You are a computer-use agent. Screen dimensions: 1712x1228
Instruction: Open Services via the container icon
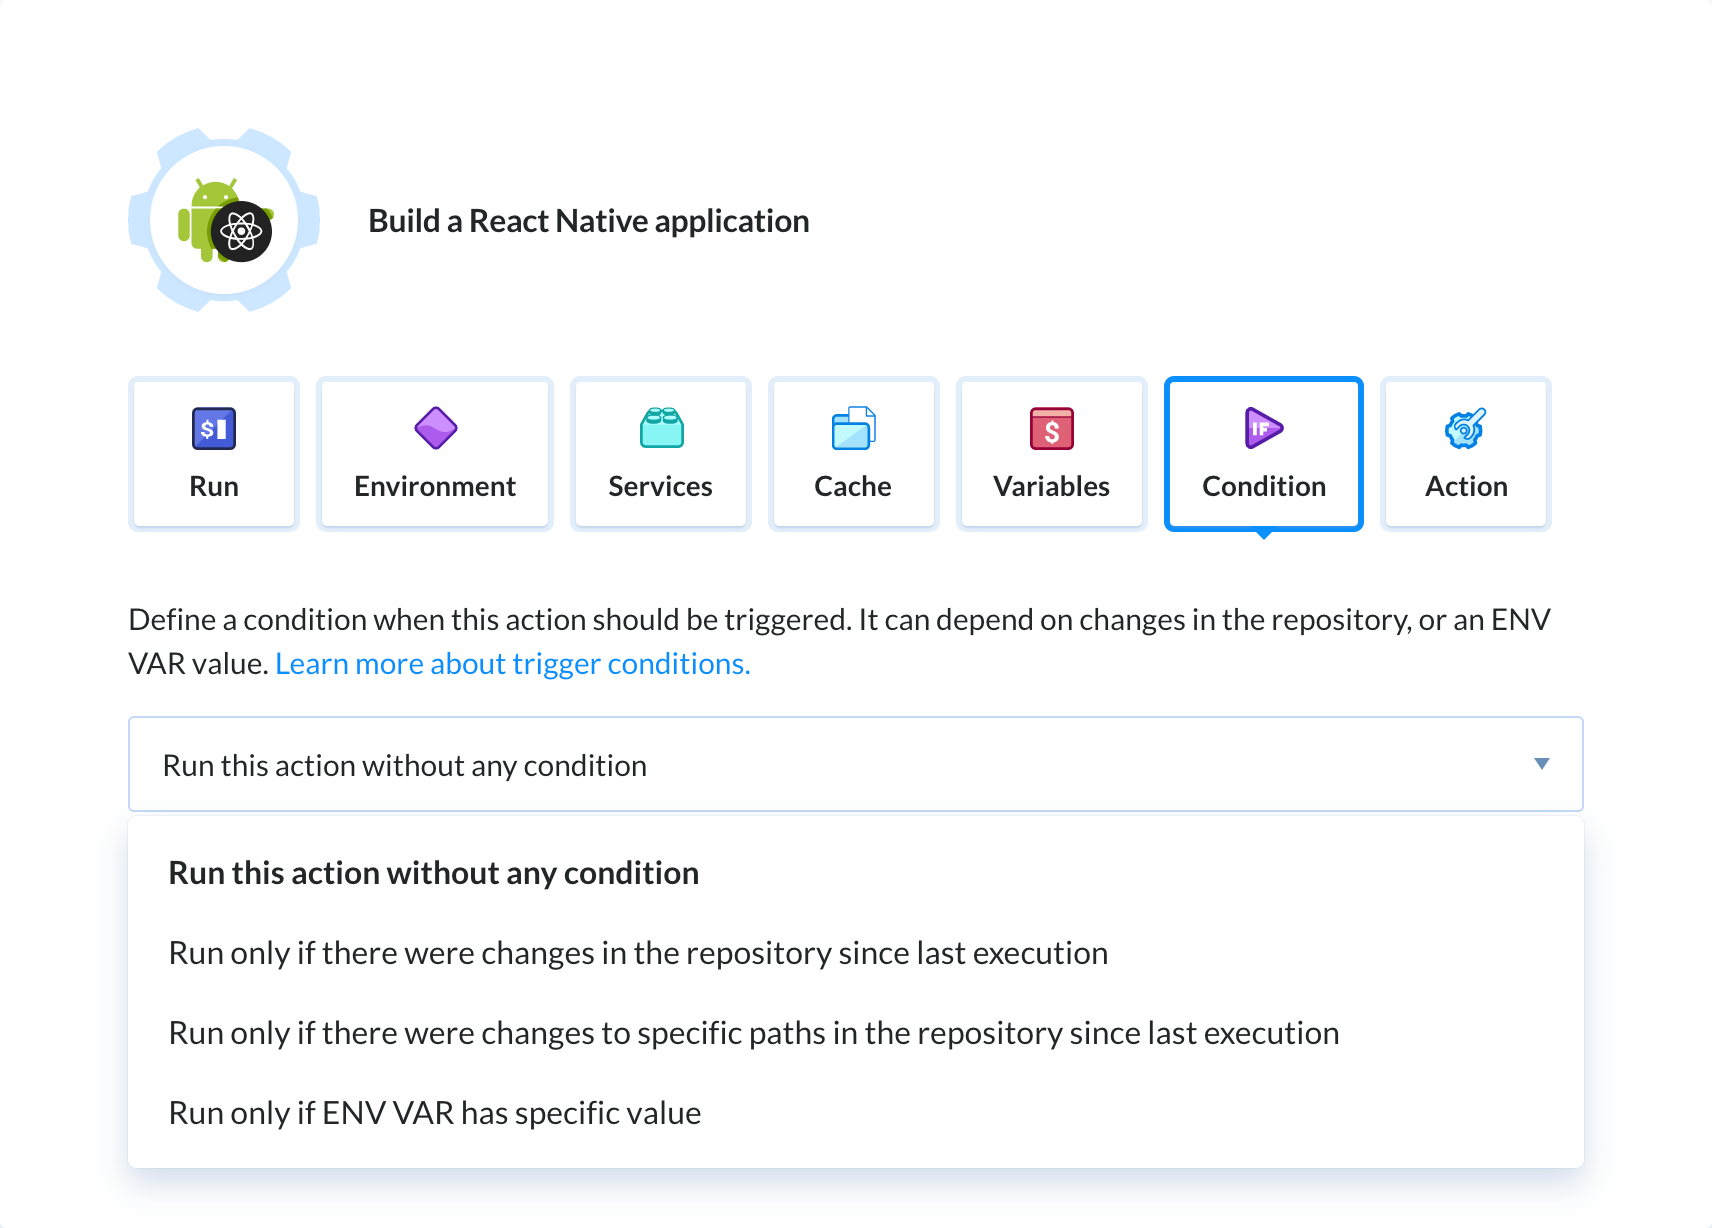pos(660,427)
